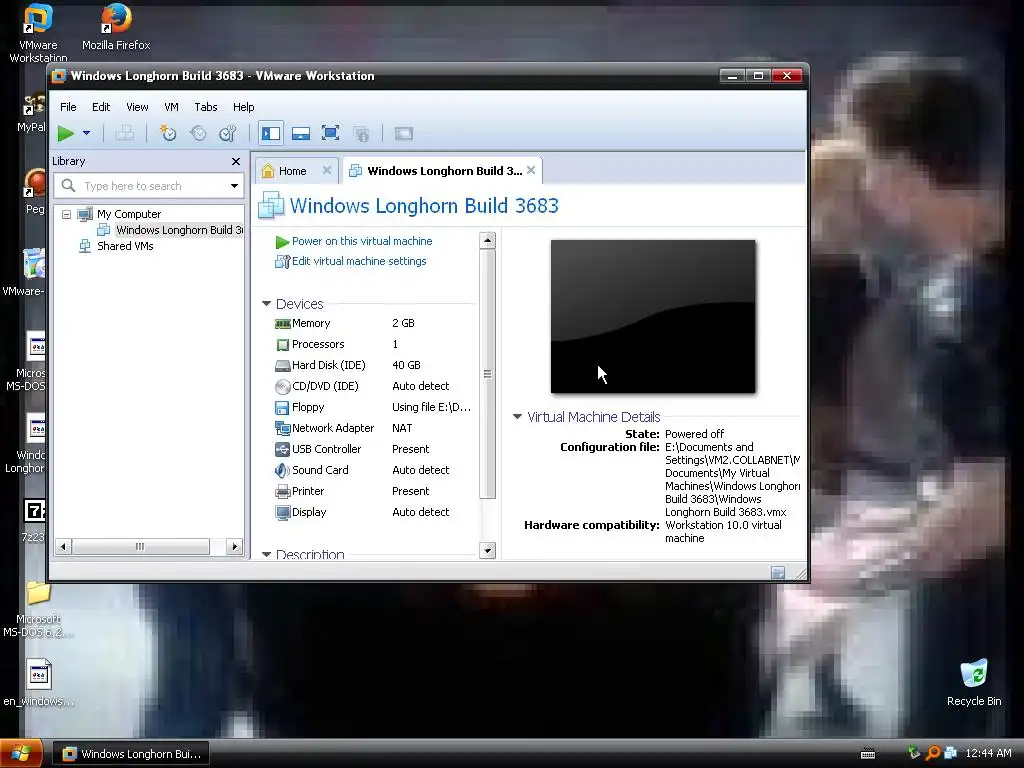Open the File menu

[x=68, y=107]
